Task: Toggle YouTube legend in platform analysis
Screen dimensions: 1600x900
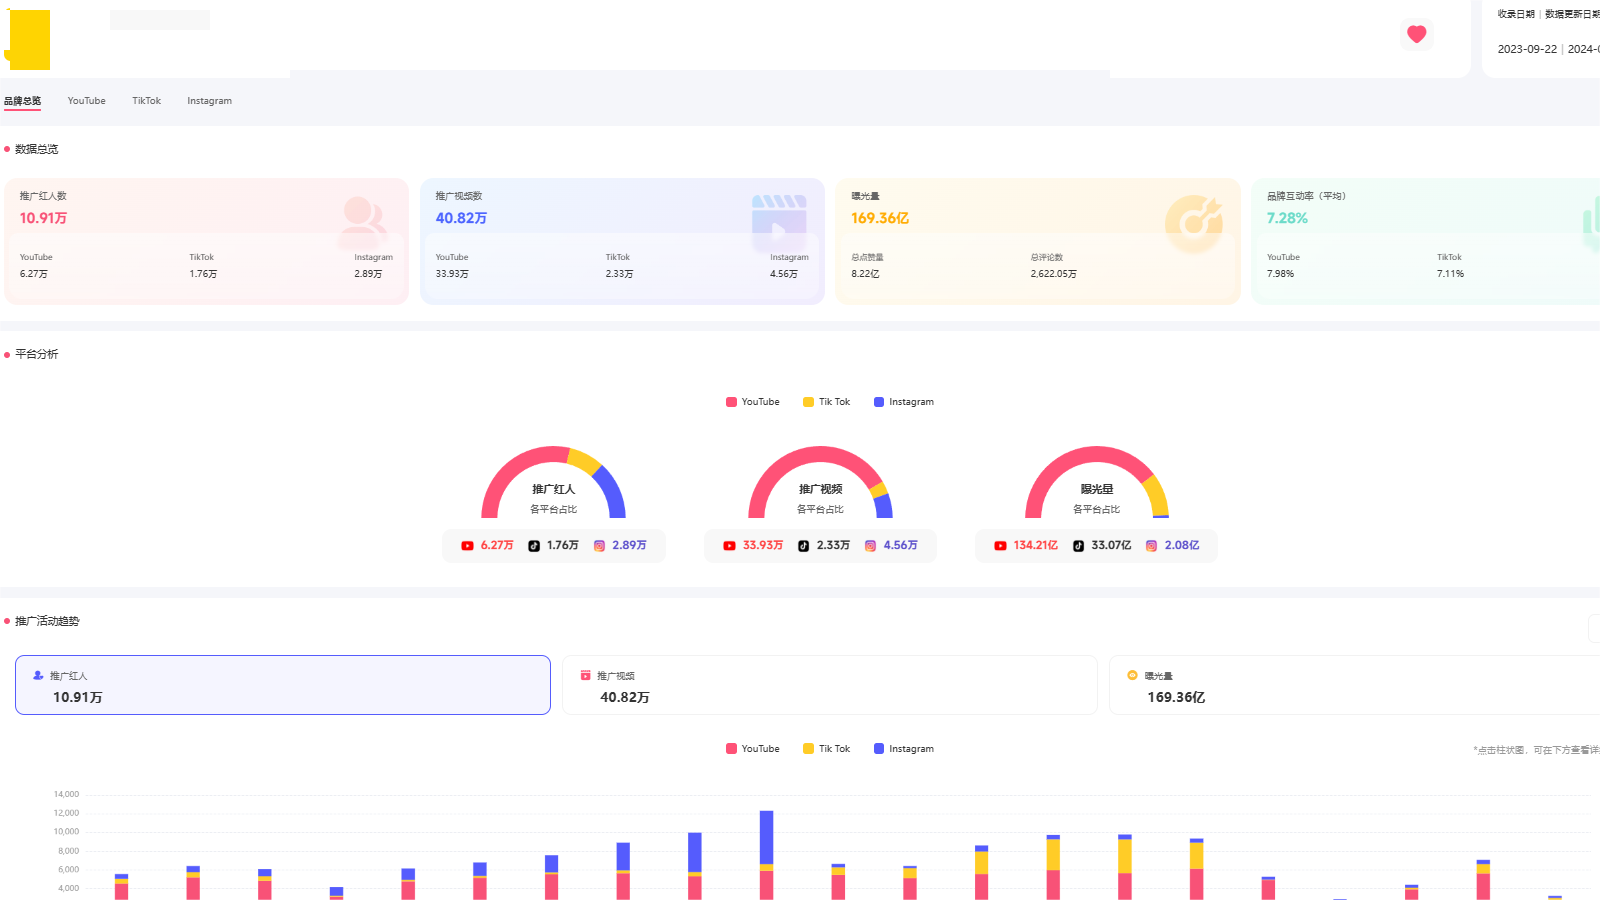Action: coord(753,402)
